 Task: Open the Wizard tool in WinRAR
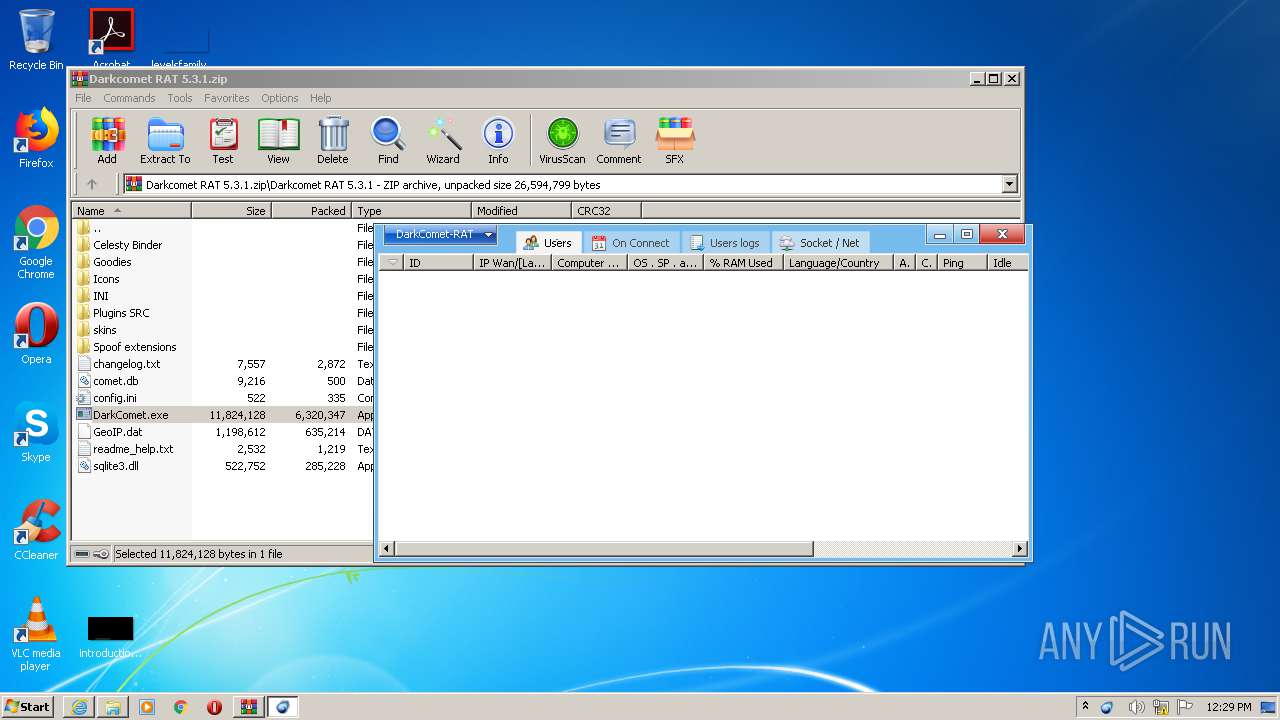point(443,140)
